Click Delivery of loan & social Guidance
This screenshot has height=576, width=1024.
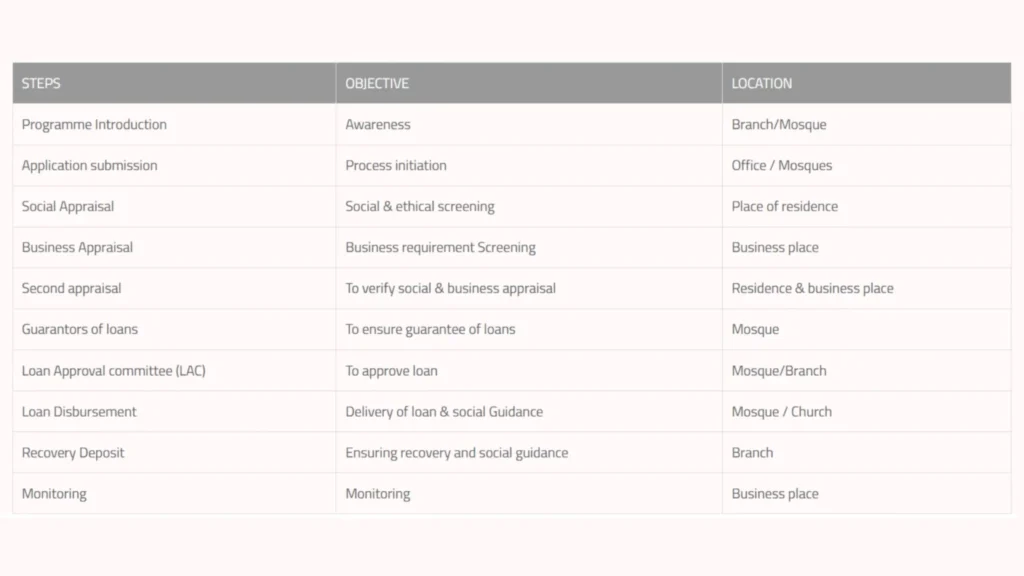444,411
